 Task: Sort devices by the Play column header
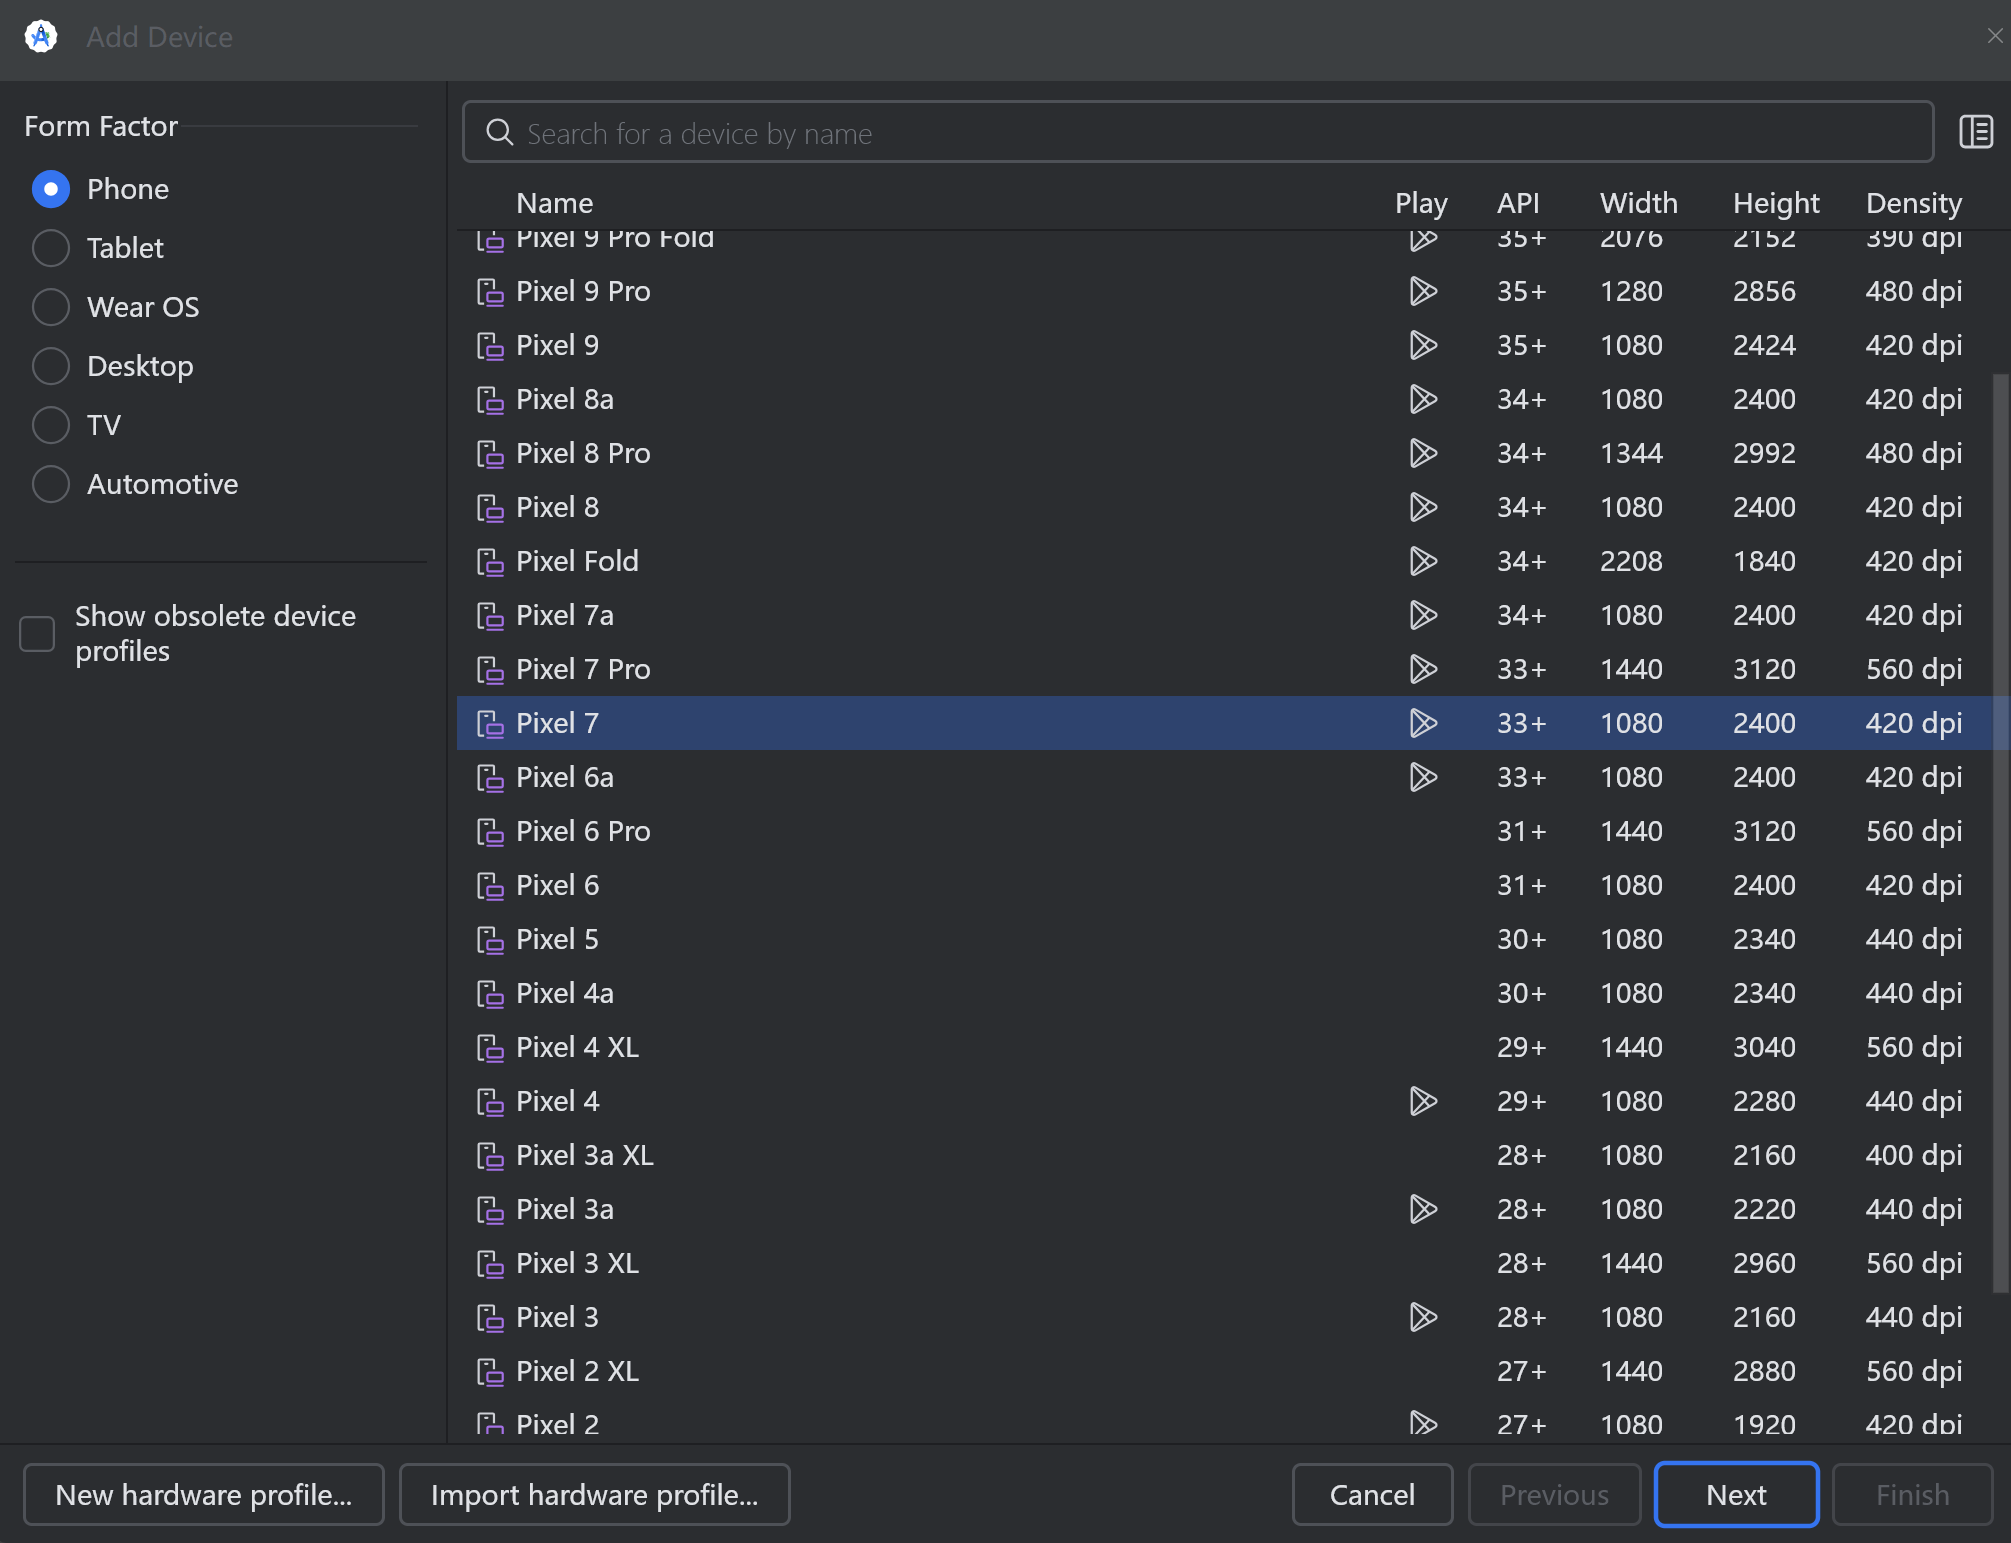pyautogui.click(x=1421, y=203)
